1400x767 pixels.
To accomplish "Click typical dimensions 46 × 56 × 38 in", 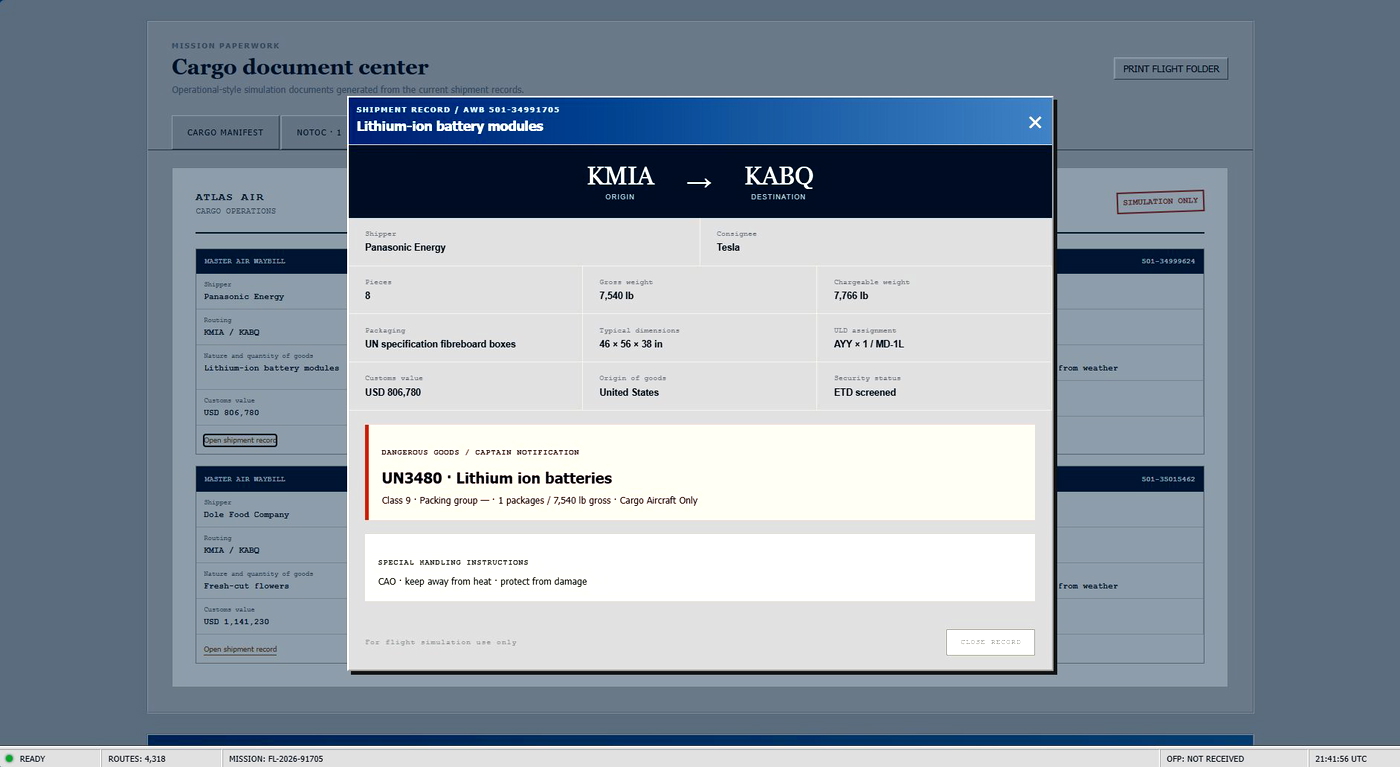I will coord(631,344).
